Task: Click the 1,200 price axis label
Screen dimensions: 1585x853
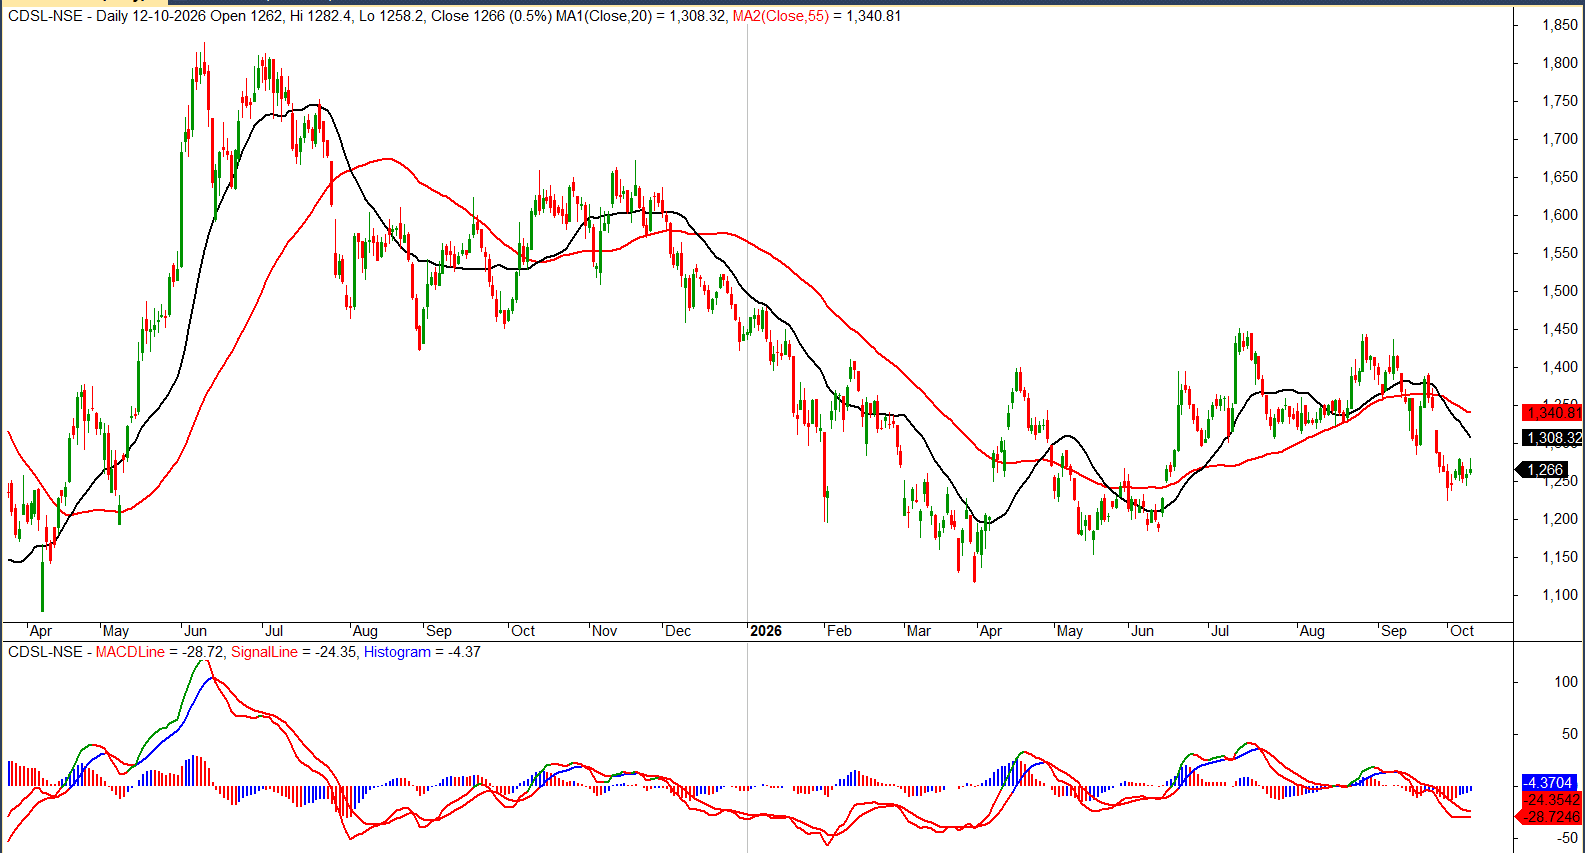Action: point(1560,519)
